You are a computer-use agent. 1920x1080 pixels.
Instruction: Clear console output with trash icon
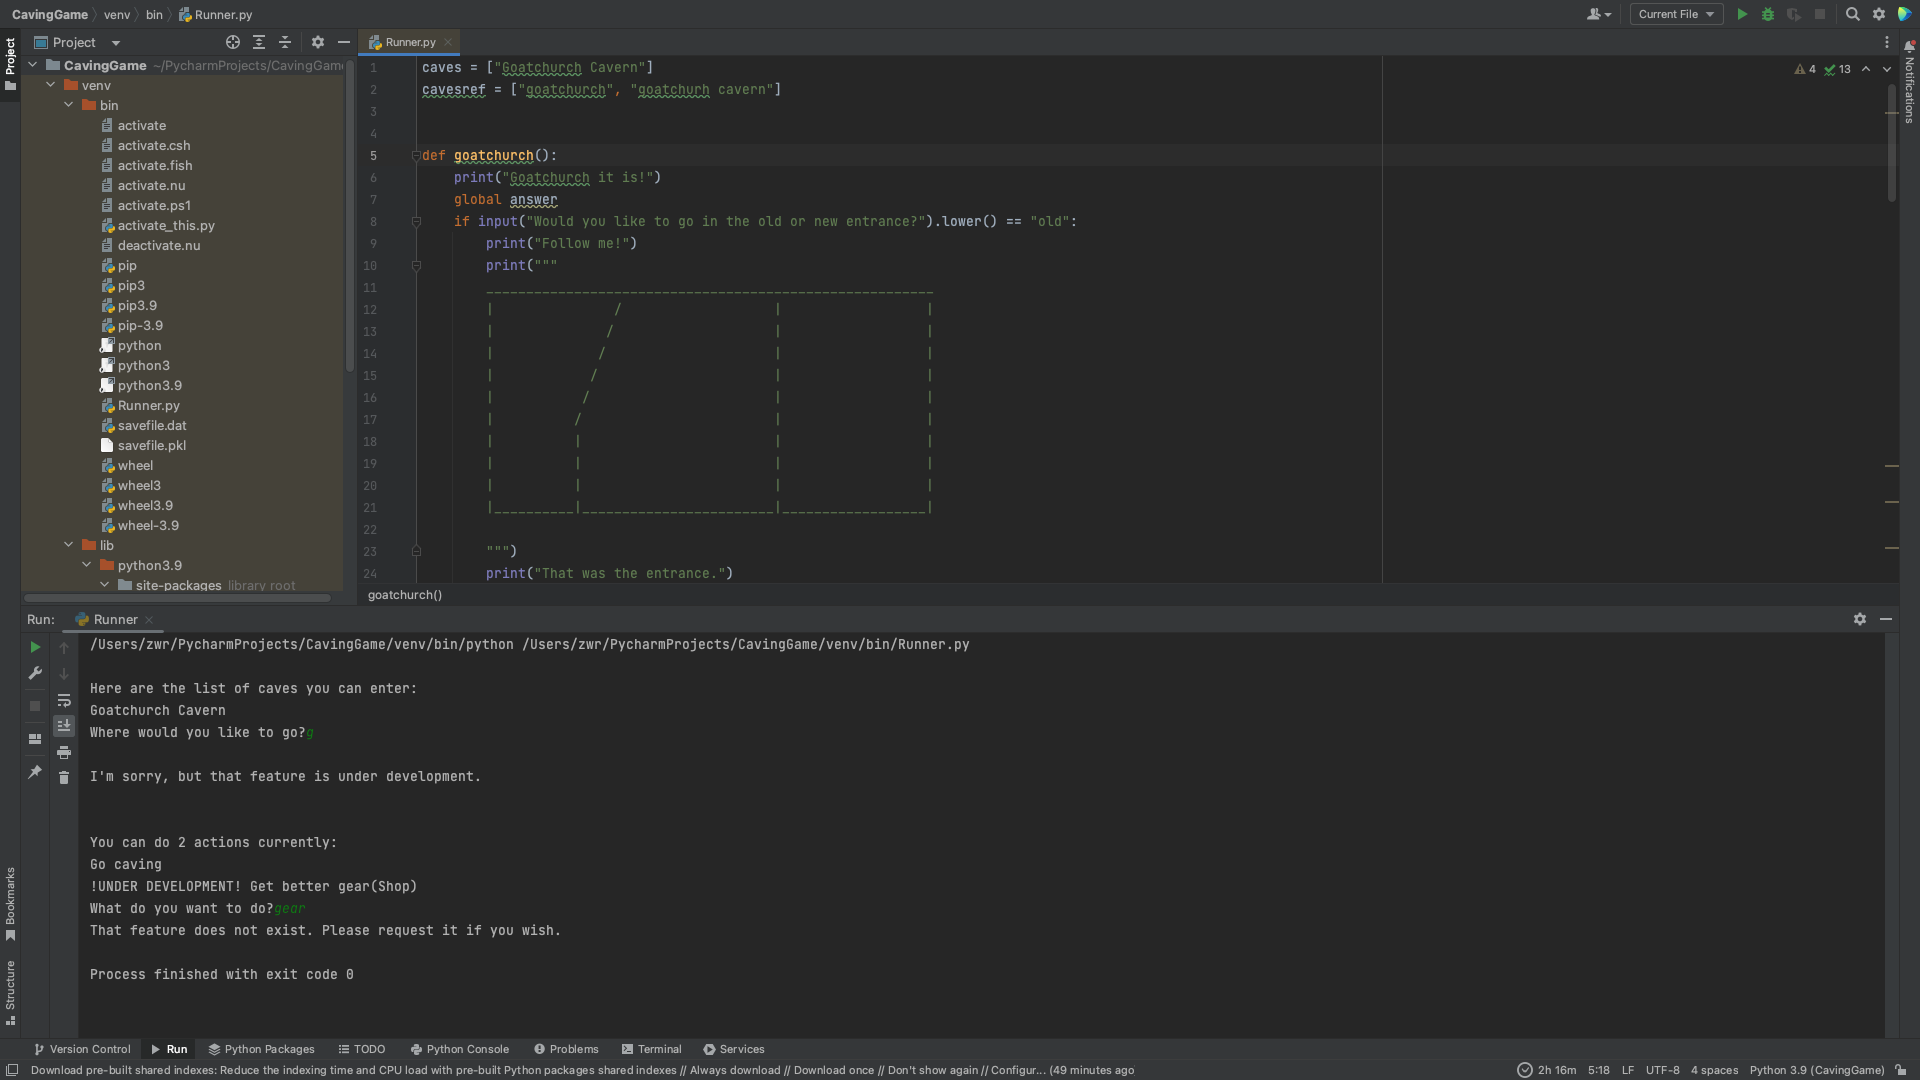click(64, 777)
